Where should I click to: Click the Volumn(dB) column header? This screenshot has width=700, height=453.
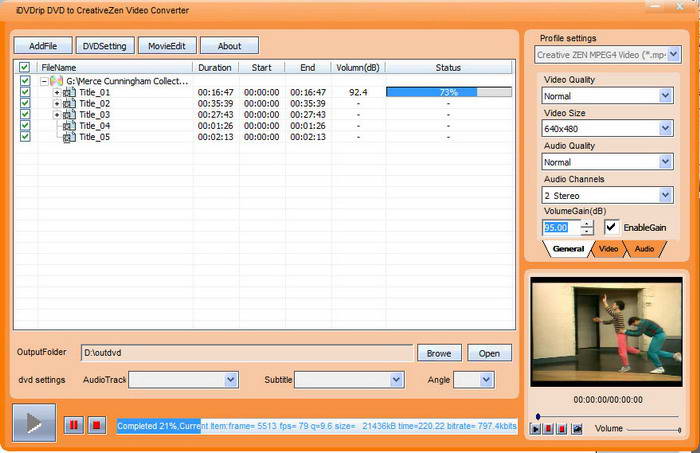(358, 67)
